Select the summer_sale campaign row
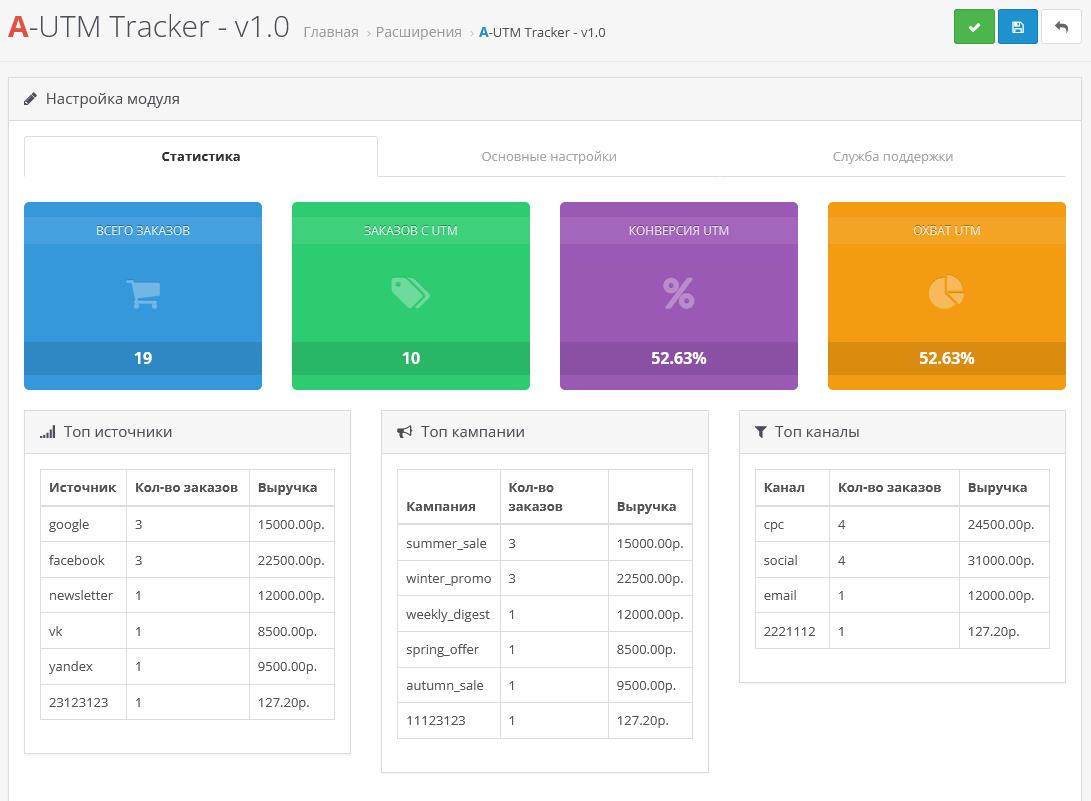 click(x=446, y=543)
